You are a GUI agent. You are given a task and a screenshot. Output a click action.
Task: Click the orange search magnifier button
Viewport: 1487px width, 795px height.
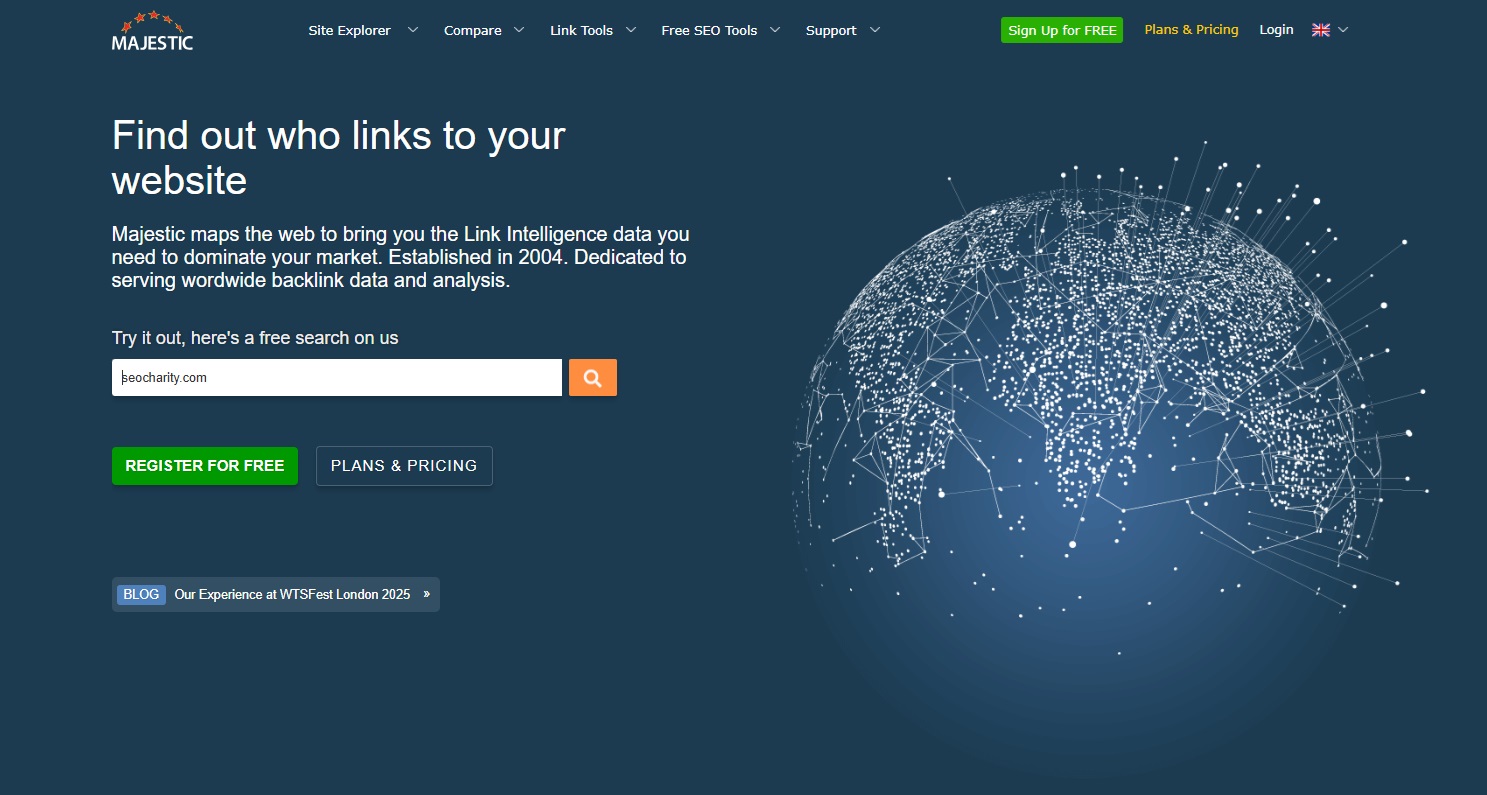pyautogui.click(x=593, y=378)
